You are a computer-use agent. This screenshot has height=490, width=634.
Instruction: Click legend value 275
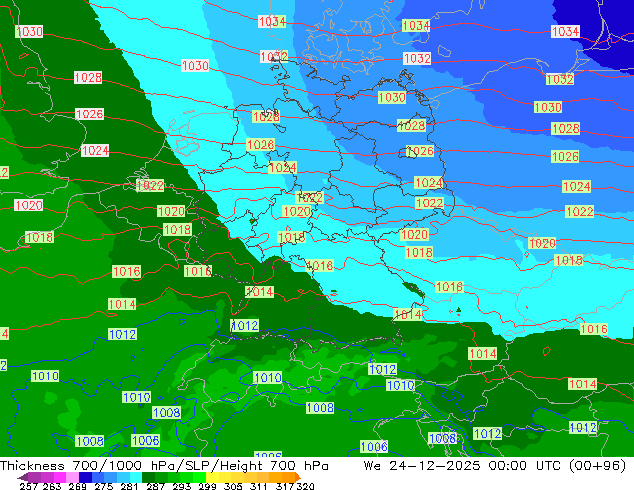(x=104, y=486)
